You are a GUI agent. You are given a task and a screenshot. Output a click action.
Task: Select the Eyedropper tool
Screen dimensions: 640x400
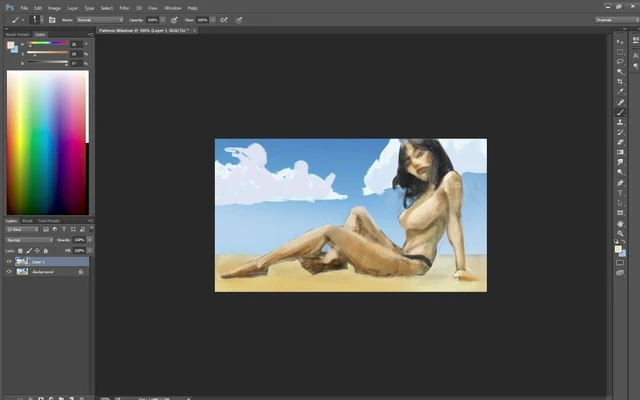tap(620, 92)
